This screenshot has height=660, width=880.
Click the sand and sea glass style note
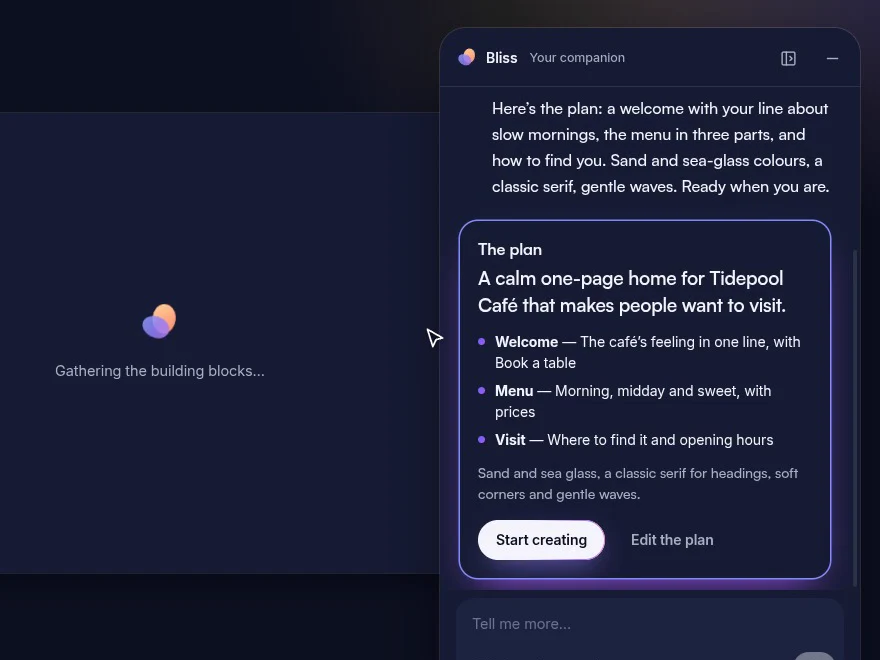pyautogui.click(x=638, y=484)
